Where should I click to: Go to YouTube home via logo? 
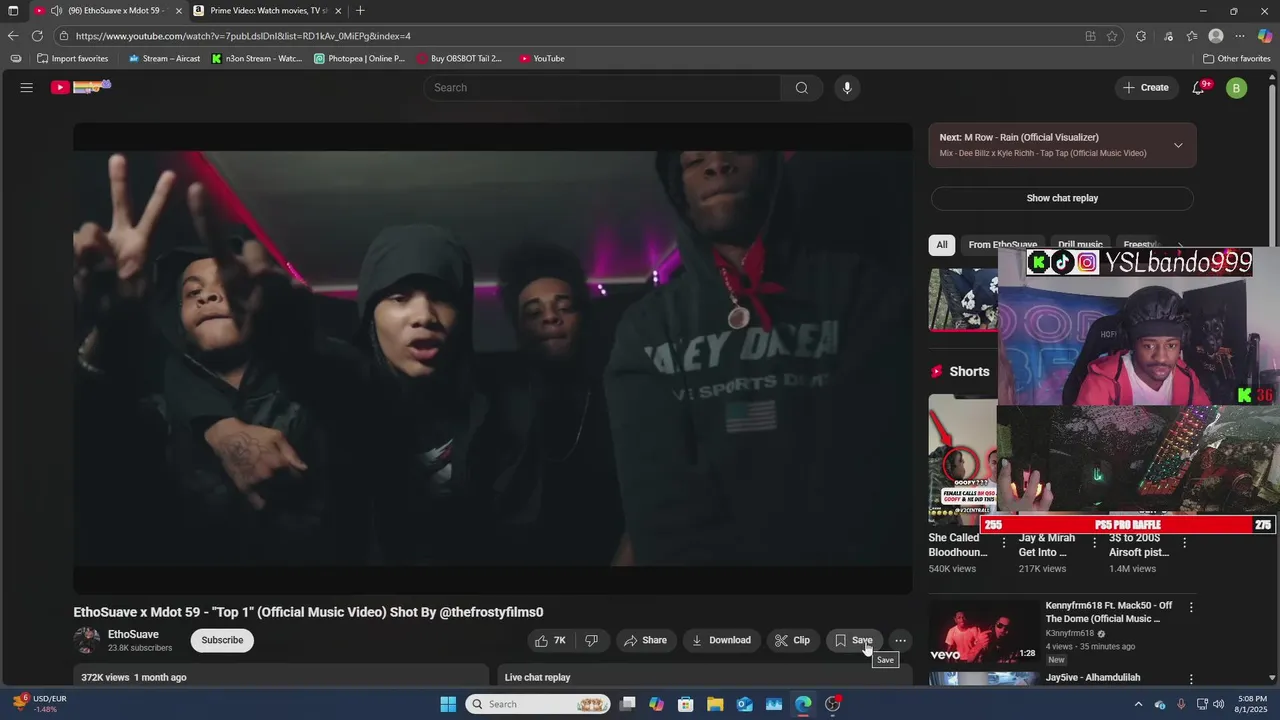(80, 87)
